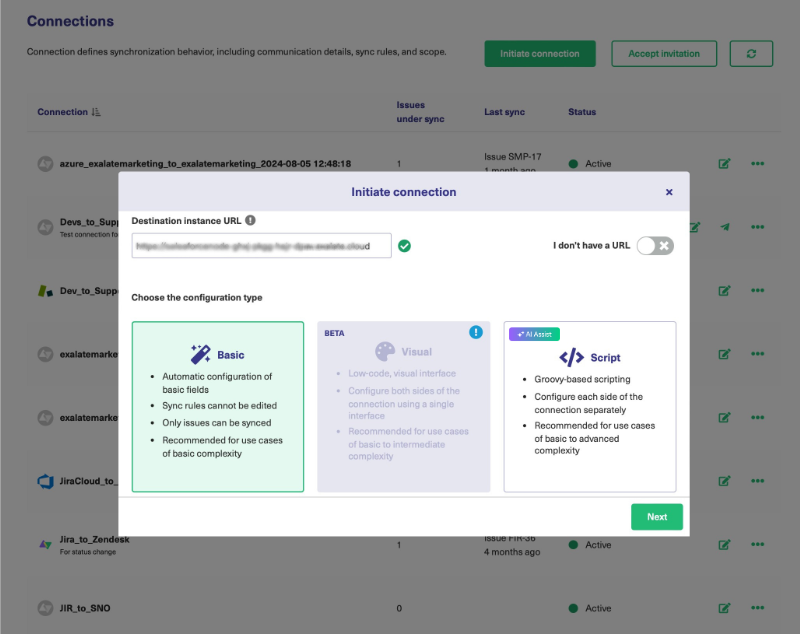This screenshot has width=800, height=634.
Task: Click edit icon for Jira_to_Zendesk connection
Action: [724, 545]
